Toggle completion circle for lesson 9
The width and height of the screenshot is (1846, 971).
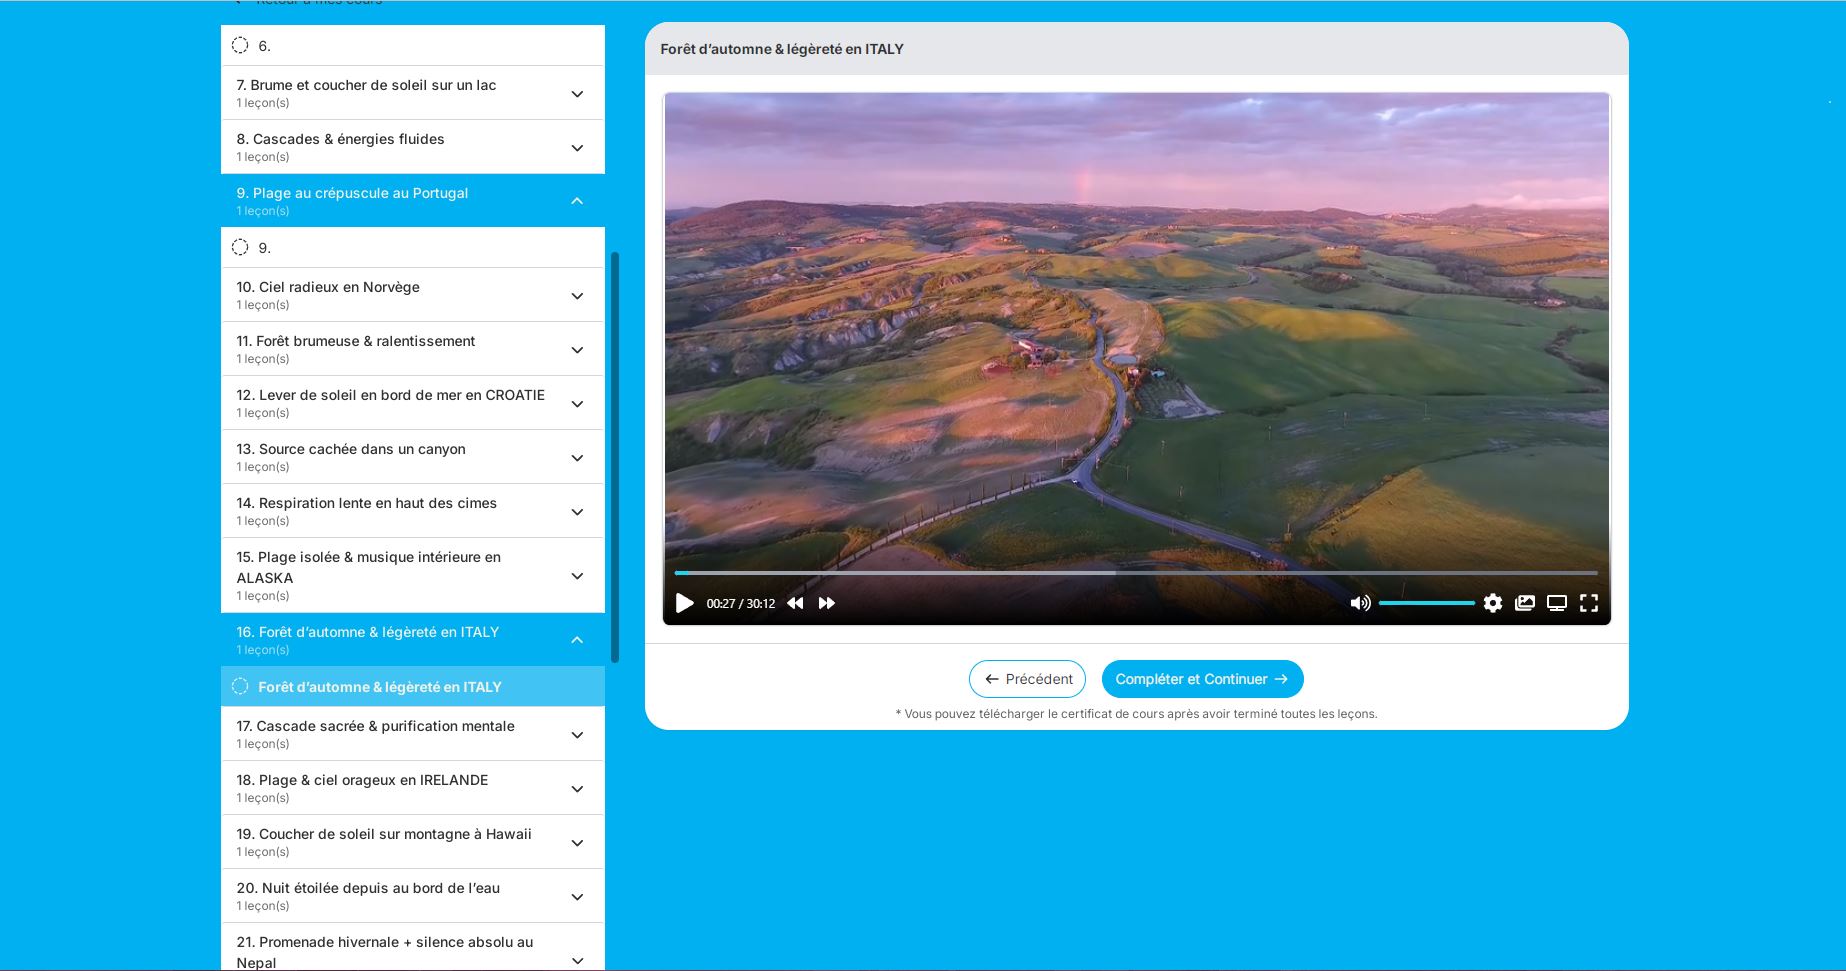pyautogui.click(x=240, y=247)
